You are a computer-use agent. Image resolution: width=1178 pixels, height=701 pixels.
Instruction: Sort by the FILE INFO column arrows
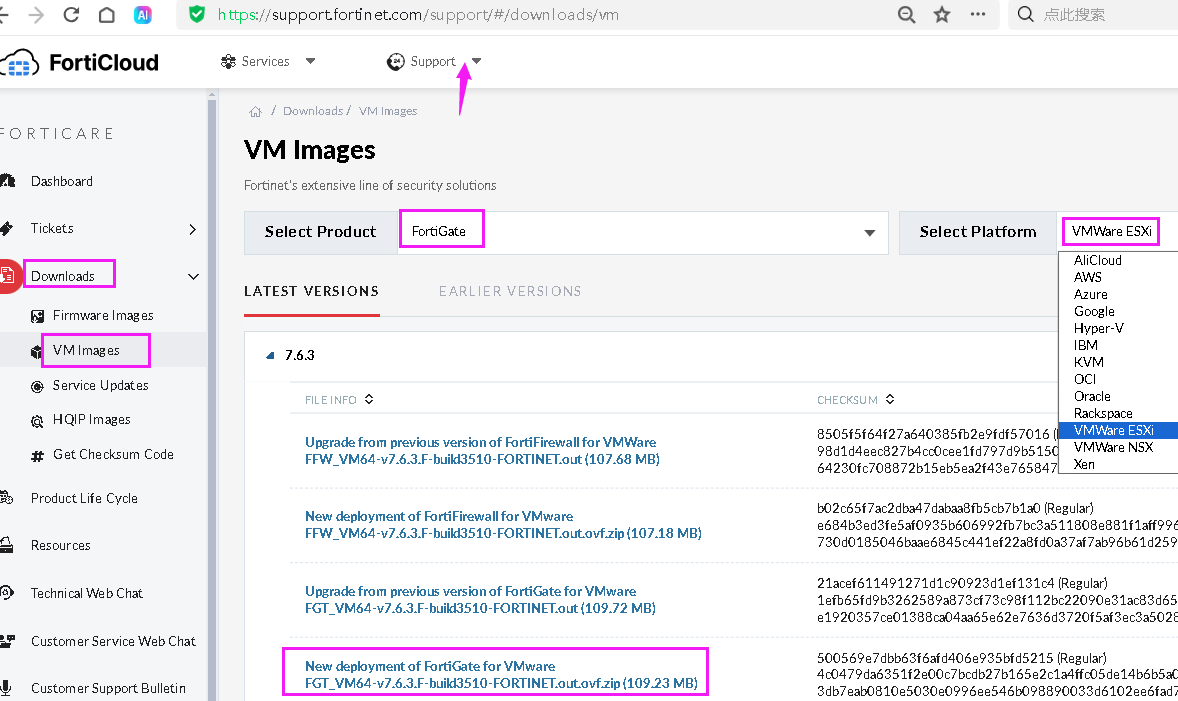pos(369,399)
